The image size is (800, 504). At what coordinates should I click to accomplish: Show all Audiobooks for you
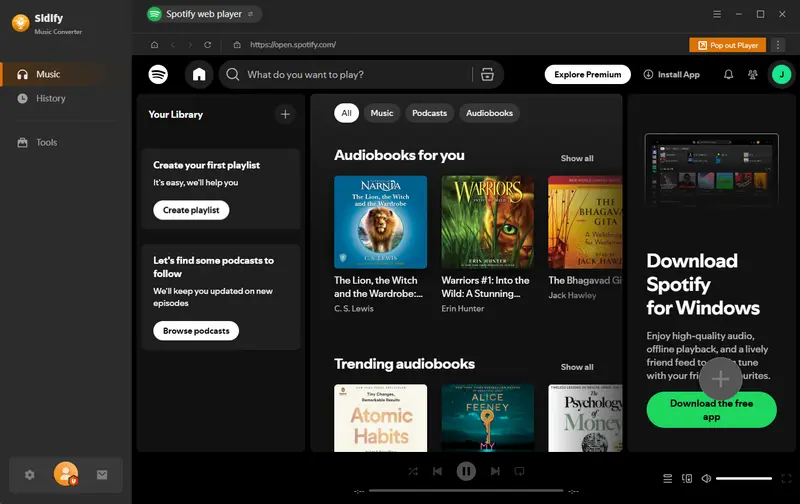pyautogui.click(x=577, y=159)
